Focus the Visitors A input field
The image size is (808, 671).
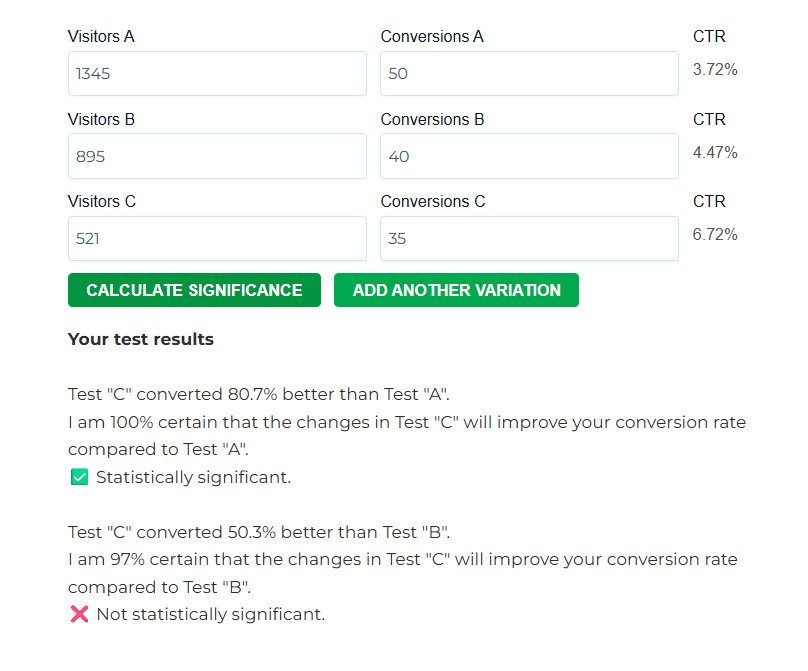pyautogui.click(x=217, y=74)
